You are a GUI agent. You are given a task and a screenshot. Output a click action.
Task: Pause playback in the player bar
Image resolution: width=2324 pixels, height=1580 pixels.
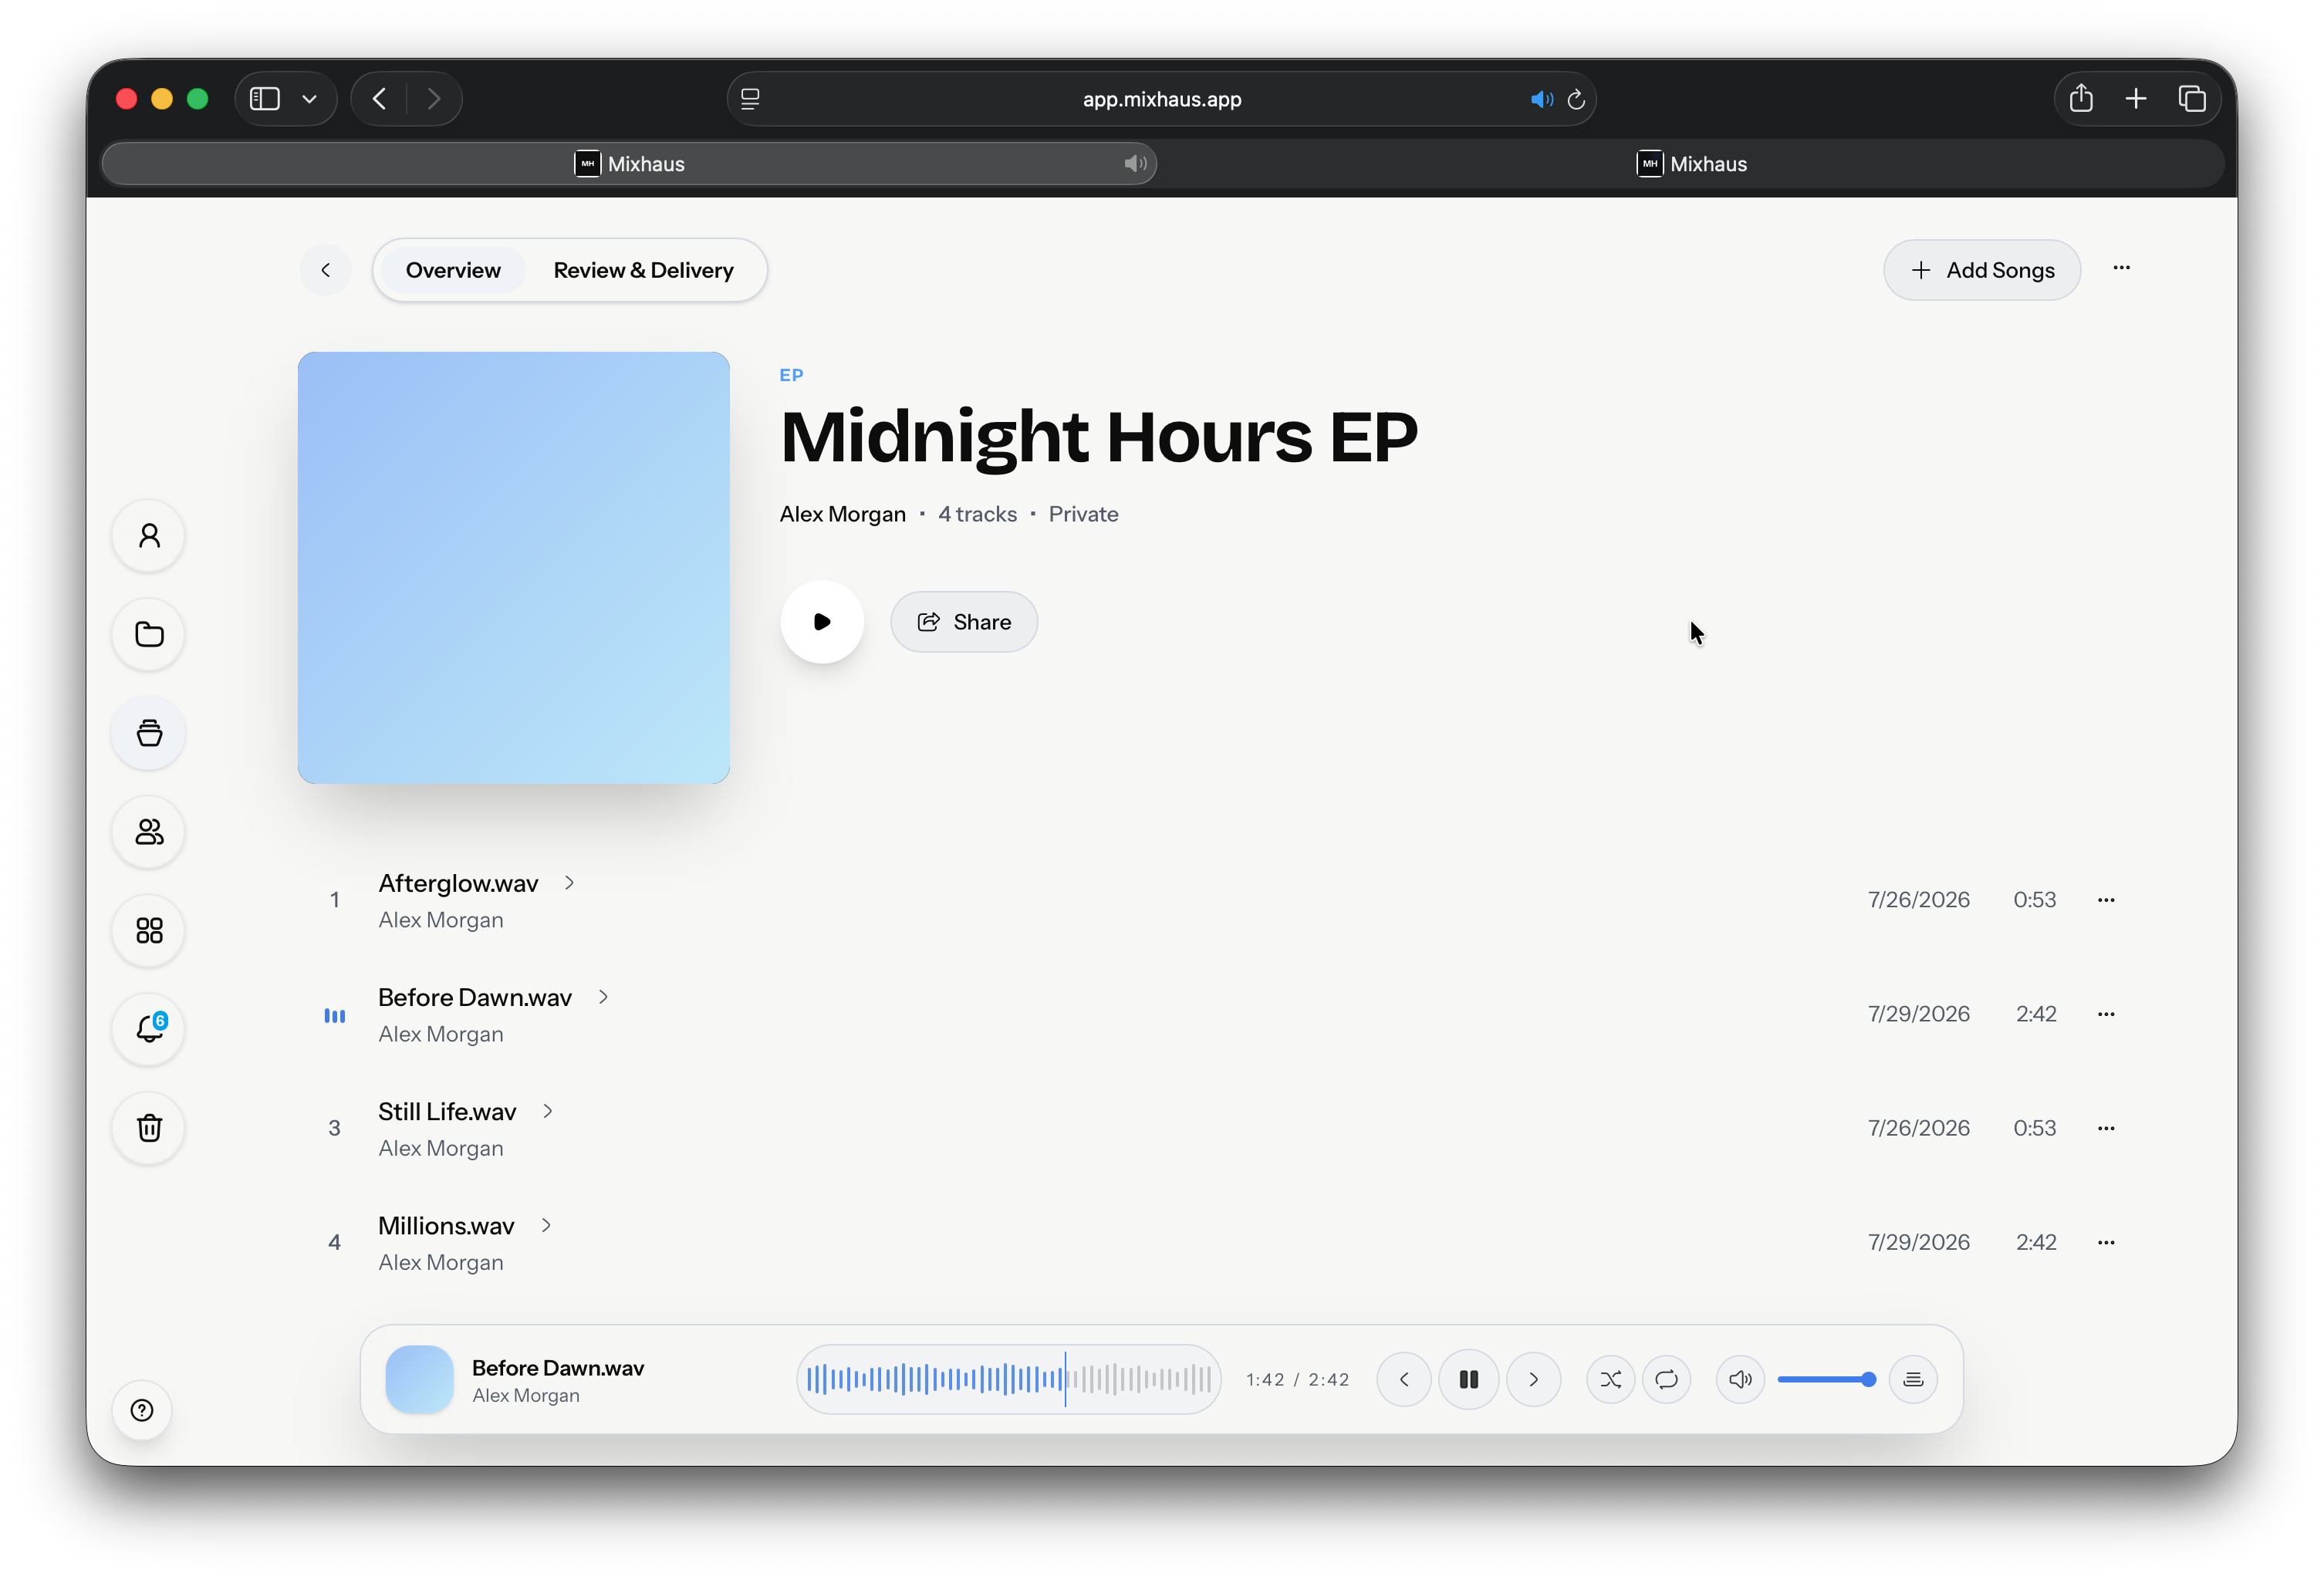point(1468,1380)
